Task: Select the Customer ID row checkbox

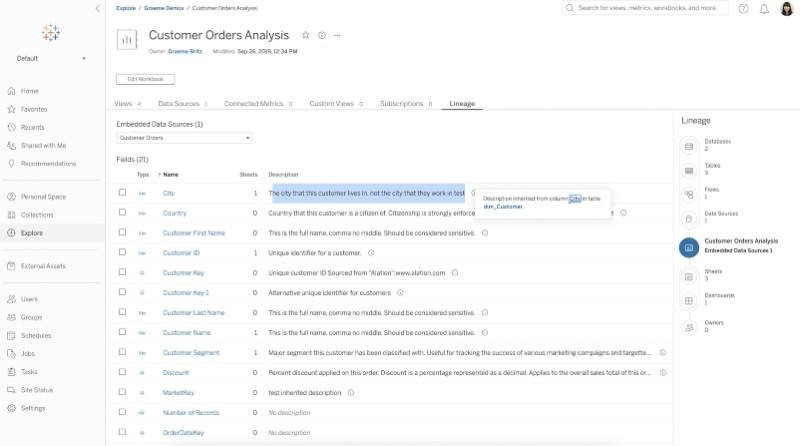Action: 122,253
